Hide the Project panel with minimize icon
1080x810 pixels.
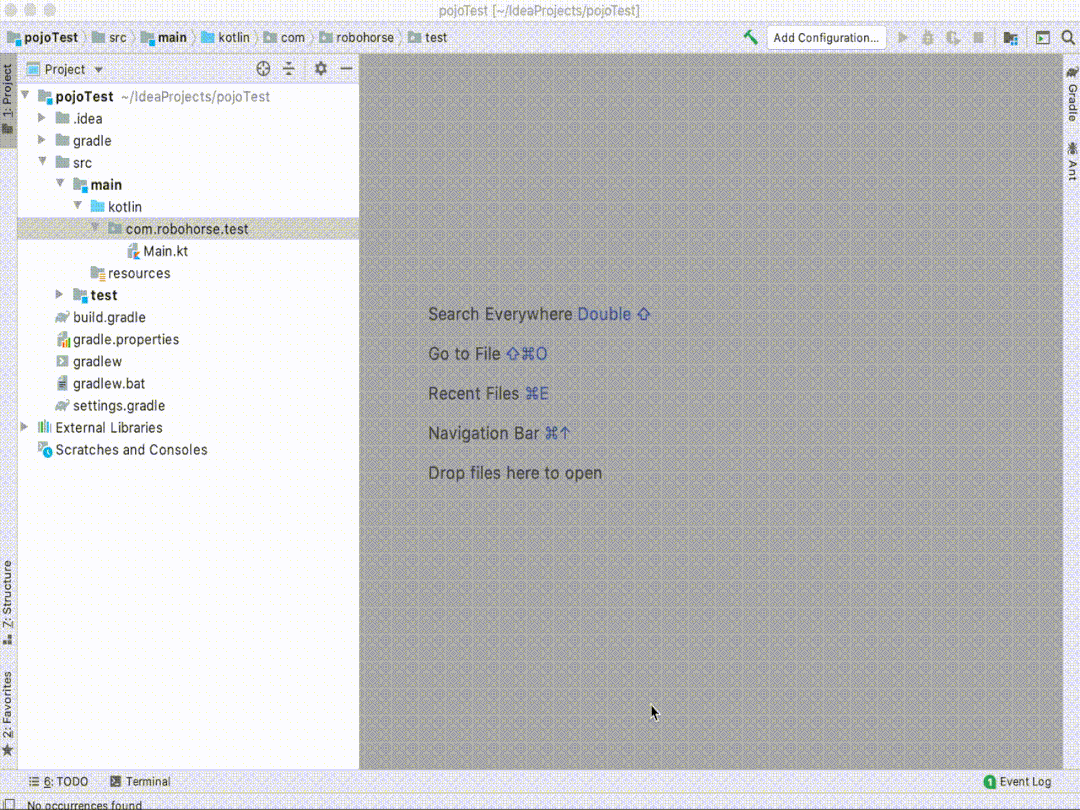pos(345,69)
